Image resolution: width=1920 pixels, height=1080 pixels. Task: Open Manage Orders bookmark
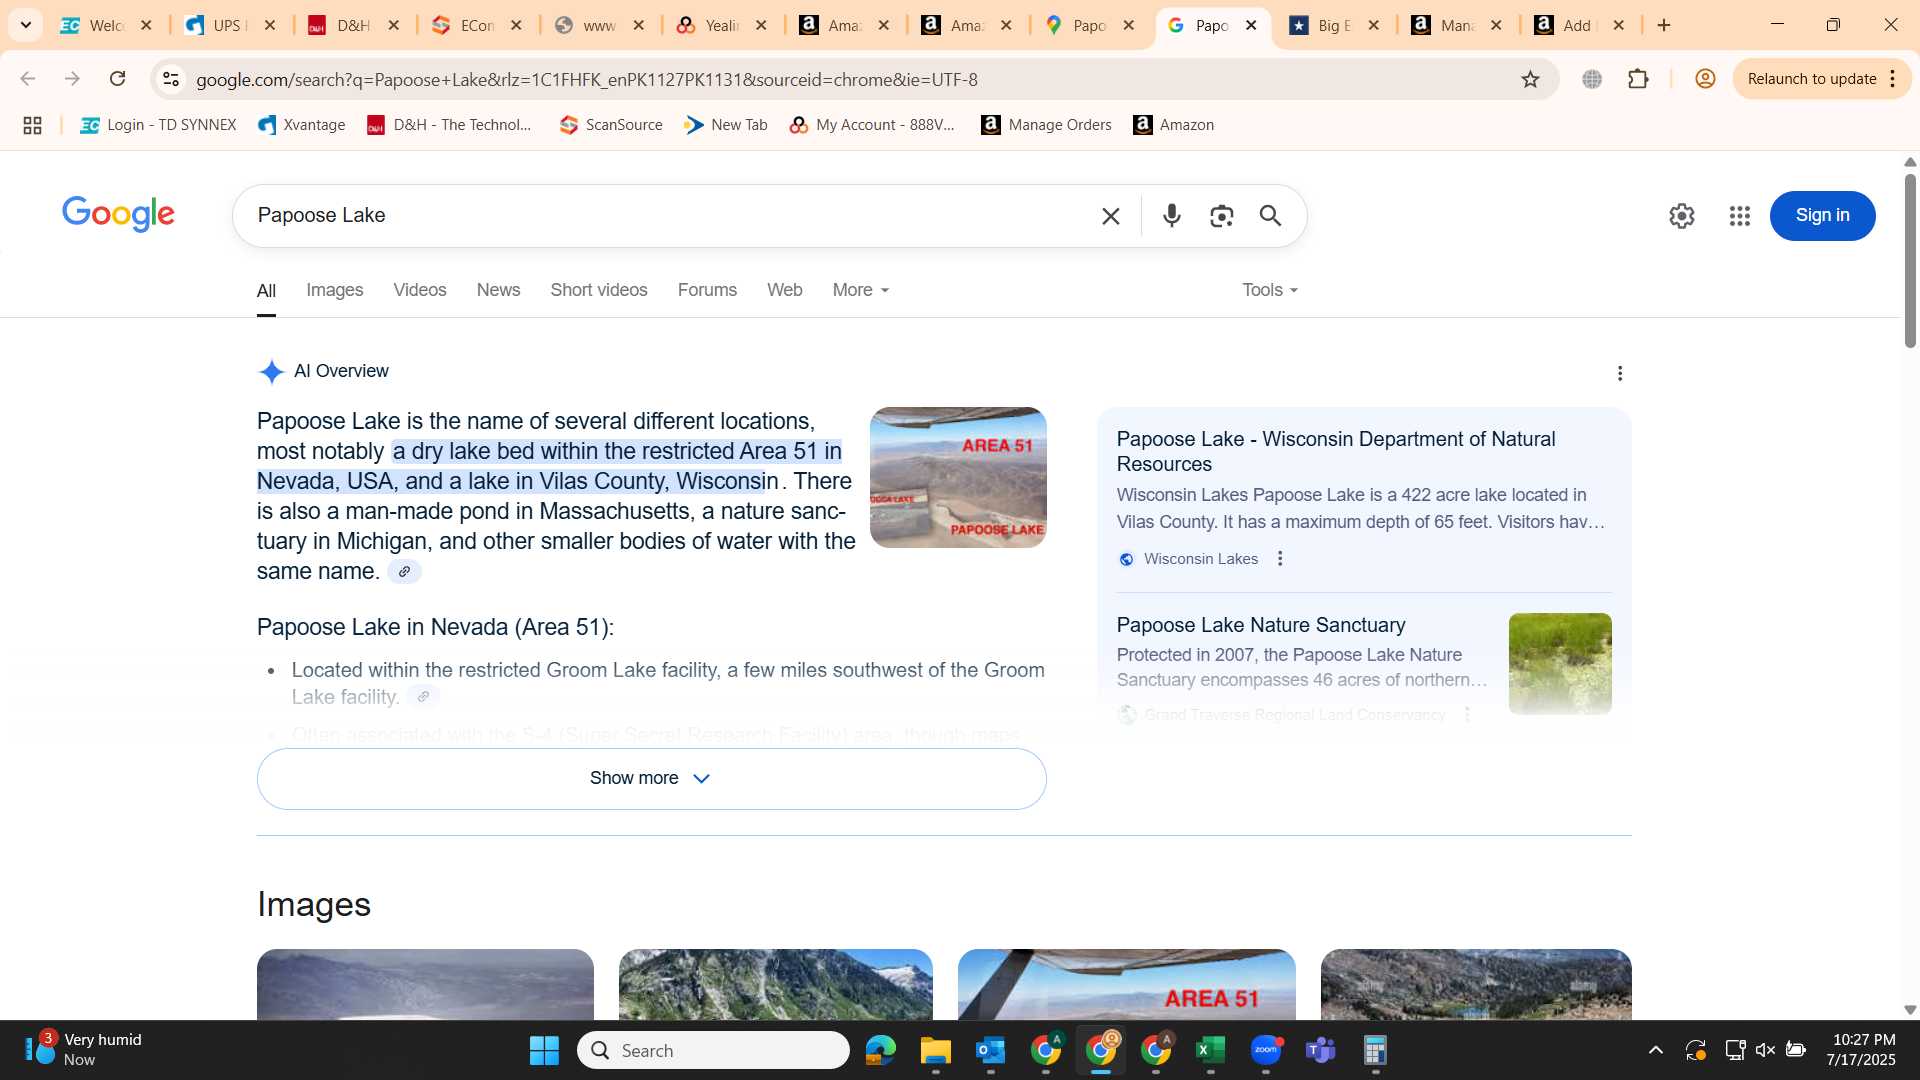click(x=1046, y=125)
